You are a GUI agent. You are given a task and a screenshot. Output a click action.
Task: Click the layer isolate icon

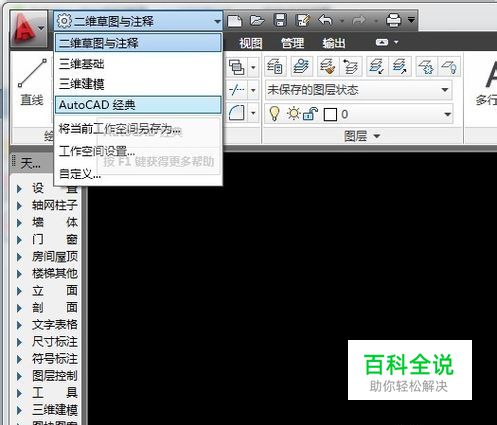tap(376, 67)
